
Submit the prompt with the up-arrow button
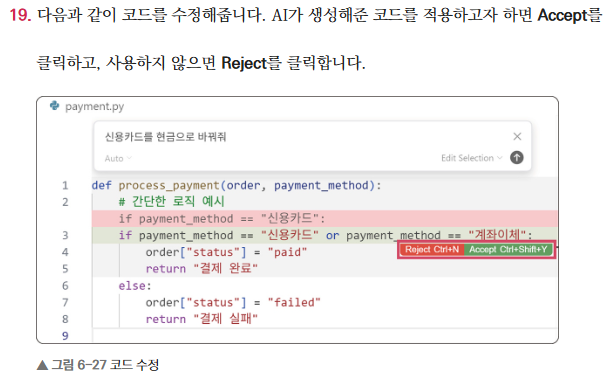pyautogui.click(x=517, y=158)
